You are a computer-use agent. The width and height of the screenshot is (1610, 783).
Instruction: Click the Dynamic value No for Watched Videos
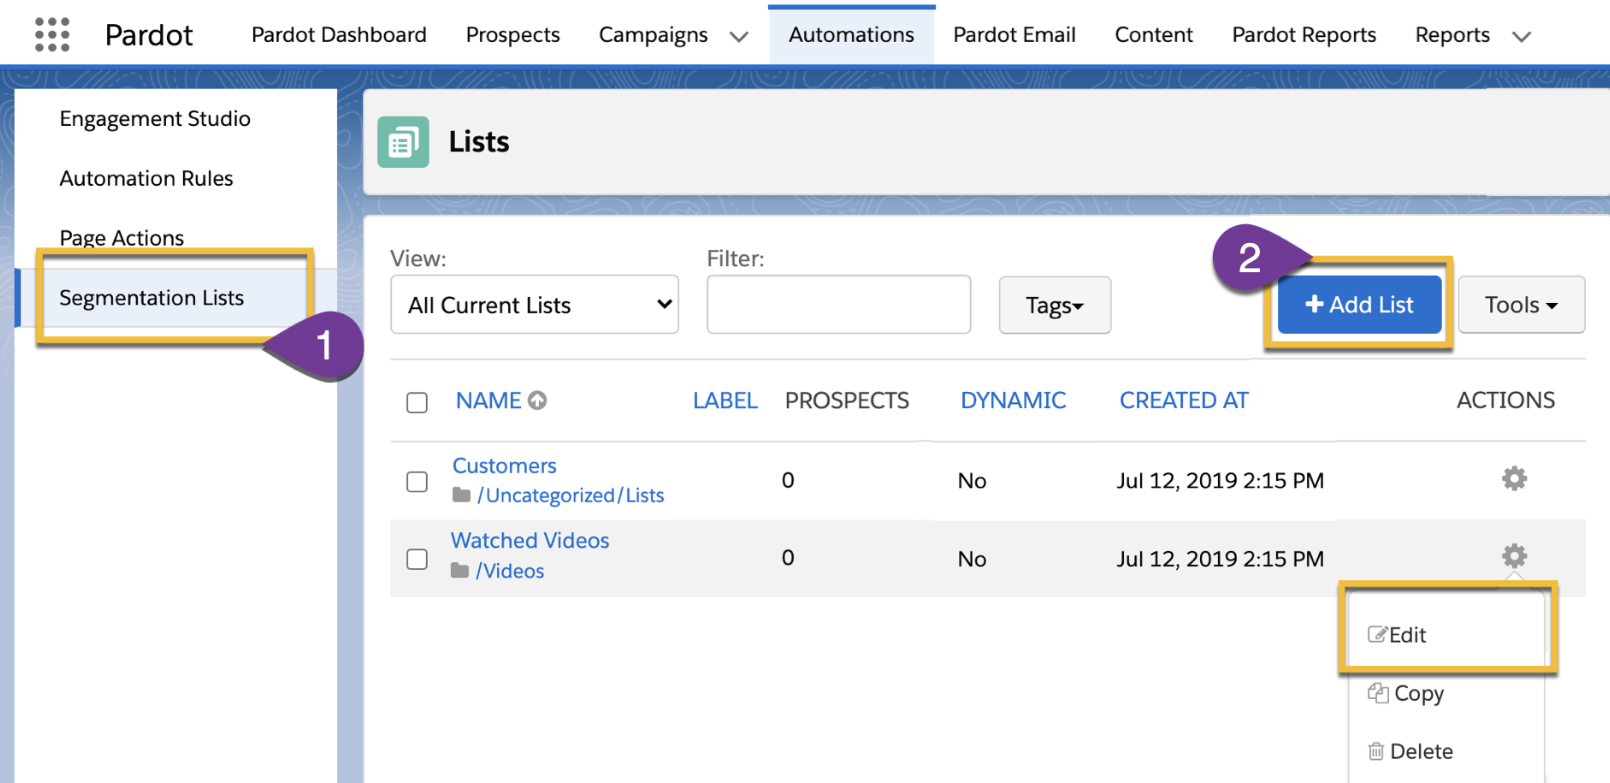click(972, 559)
